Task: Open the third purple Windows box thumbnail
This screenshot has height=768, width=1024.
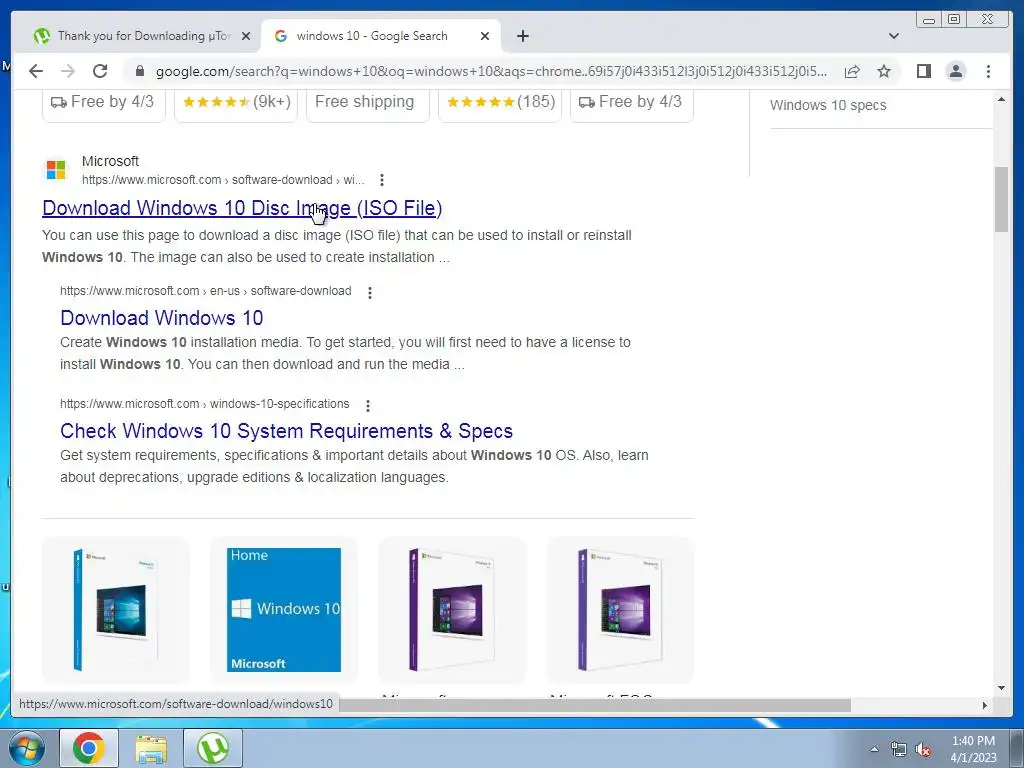Action: (452, 609)
